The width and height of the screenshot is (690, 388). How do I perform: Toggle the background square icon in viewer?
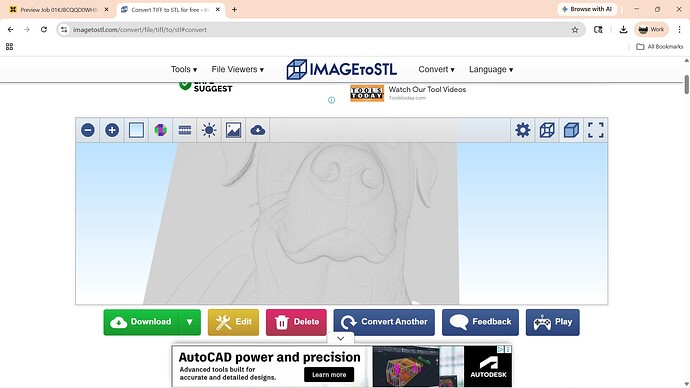136,130
